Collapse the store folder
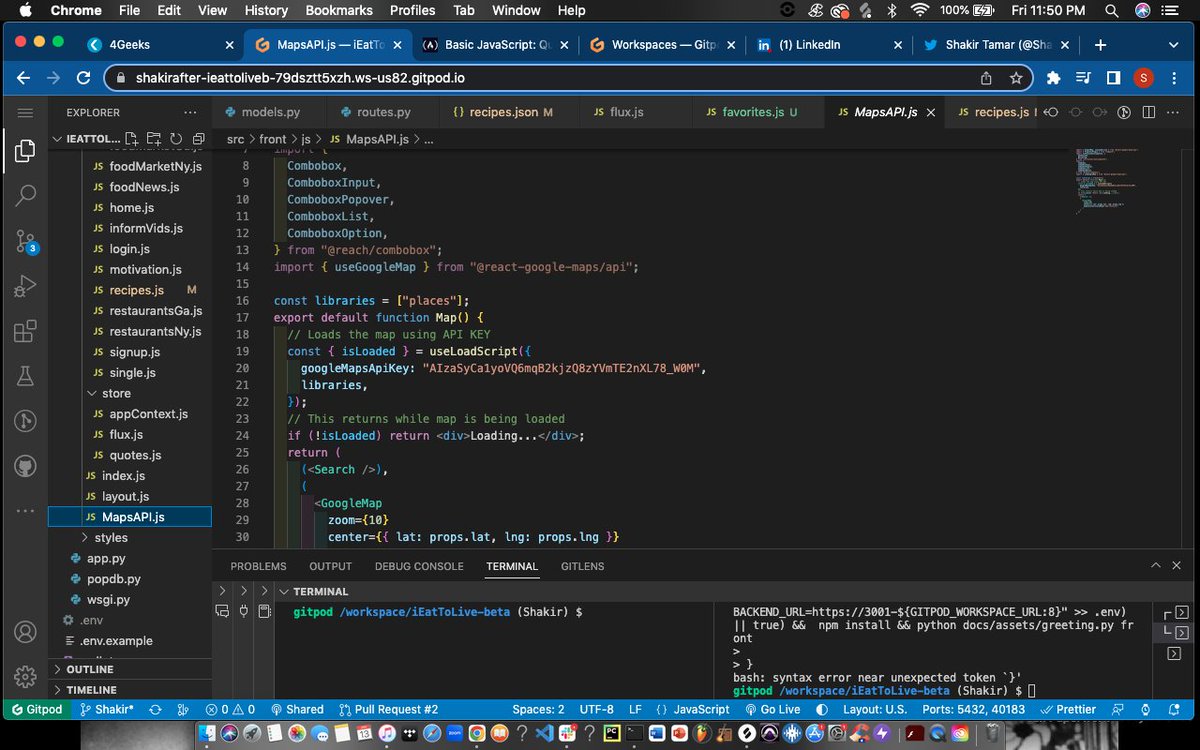This screenshot has height=750, width=1200. pyautogui.click(x=130, y=393)
